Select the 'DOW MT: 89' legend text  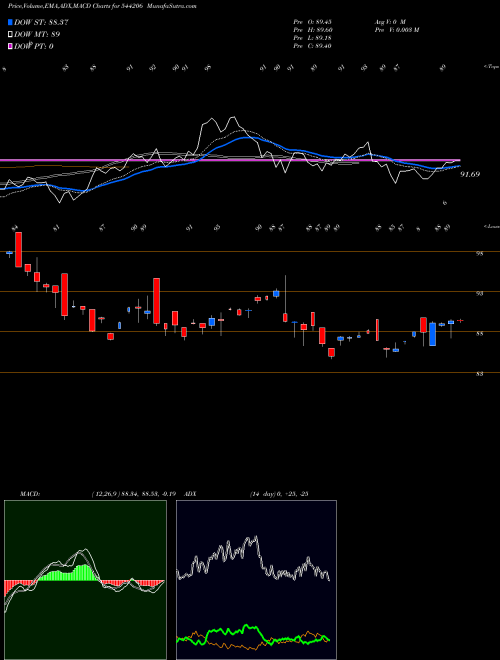pyautogui.click(x=35, y=35)
